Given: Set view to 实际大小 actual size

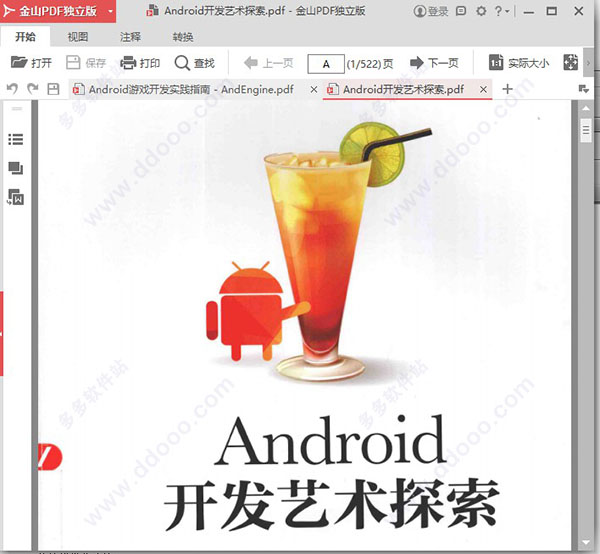Looking at the screenshot, I should (519, 63).
